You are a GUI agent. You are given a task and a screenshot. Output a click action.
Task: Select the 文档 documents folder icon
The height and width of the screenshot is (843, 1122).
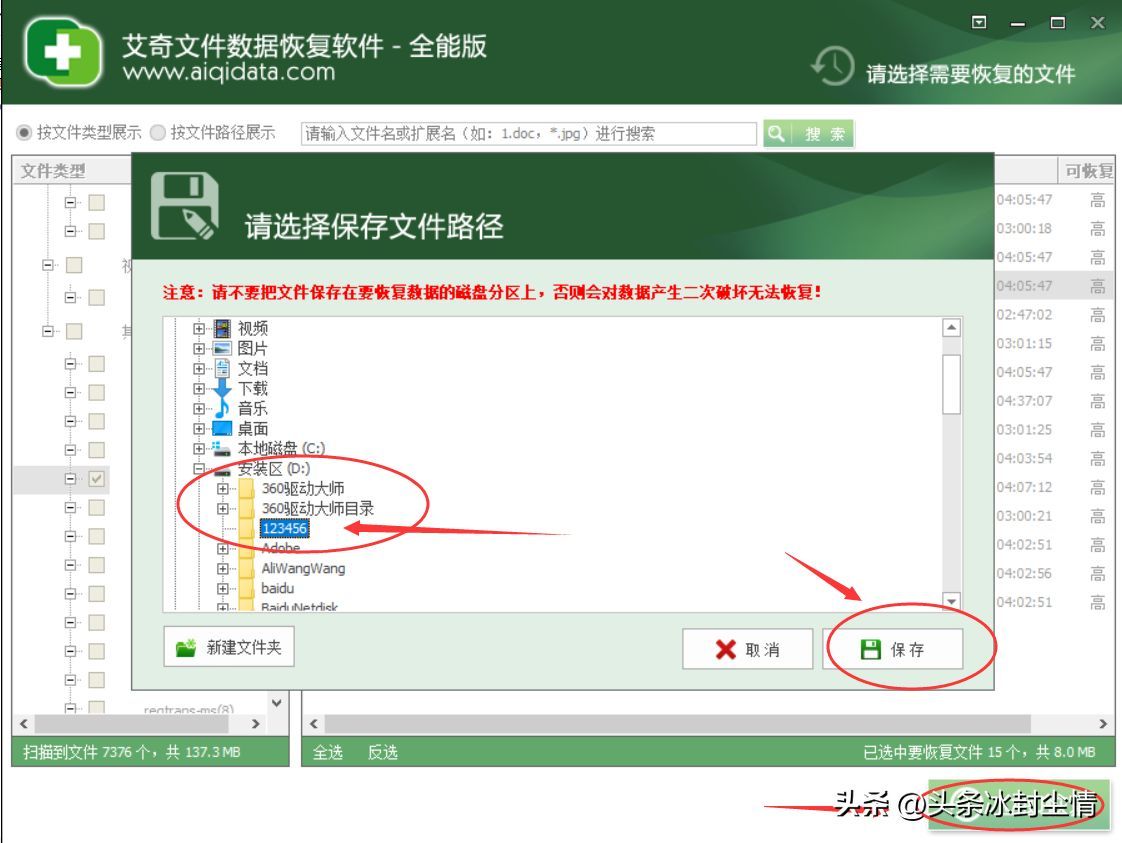point(223,369)
